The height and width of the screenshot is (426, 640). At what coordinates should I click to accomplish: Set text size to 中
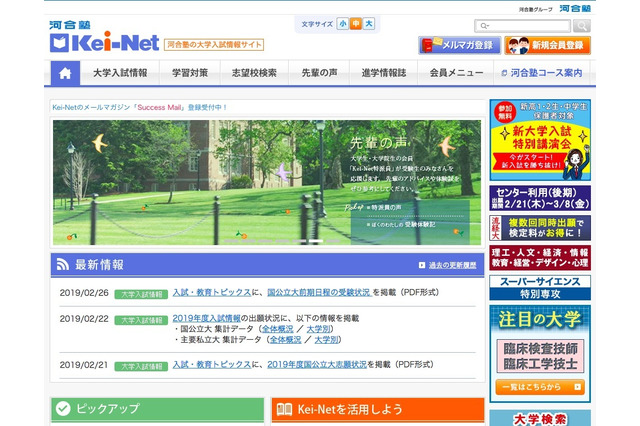[x=356, y=24]
